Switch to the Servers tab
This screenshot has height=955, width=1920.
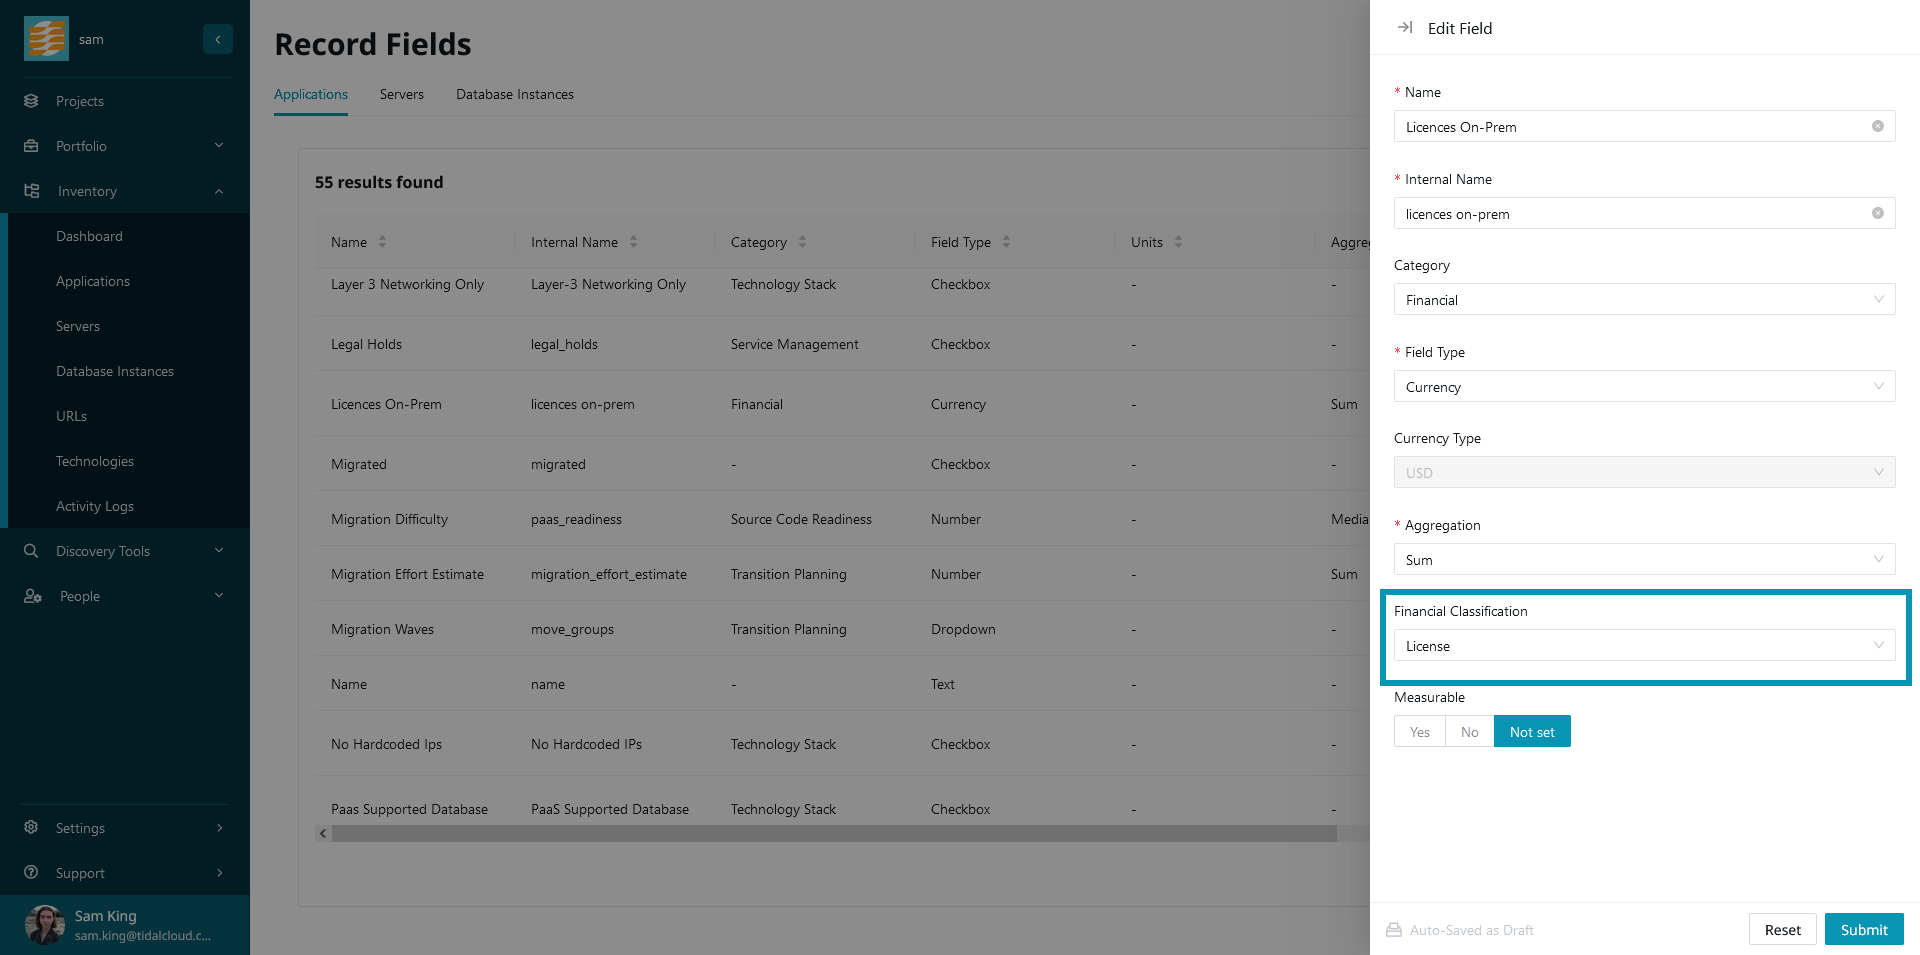coord(401,95)
